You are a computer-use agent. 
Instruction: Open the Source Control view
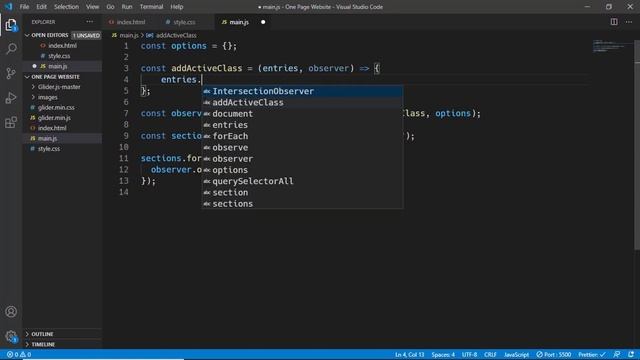pos(11,73)
